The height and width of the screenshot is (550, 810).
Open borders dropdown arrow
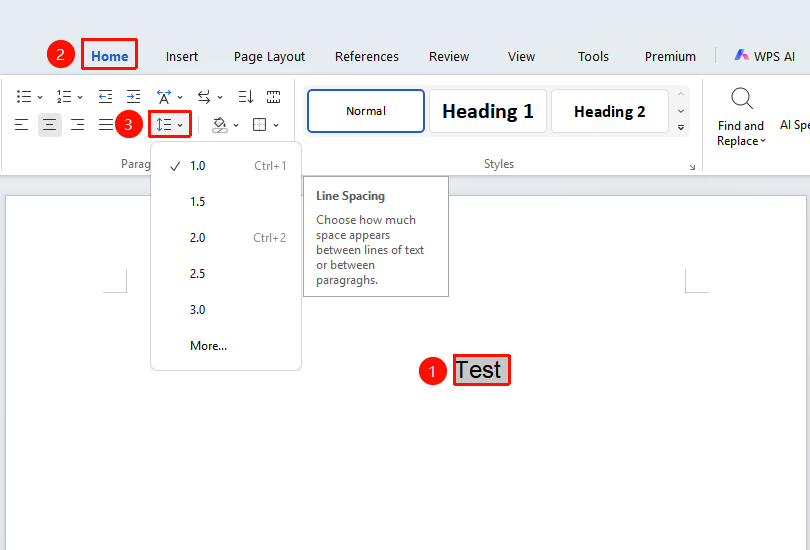click(x=276, y=125)
